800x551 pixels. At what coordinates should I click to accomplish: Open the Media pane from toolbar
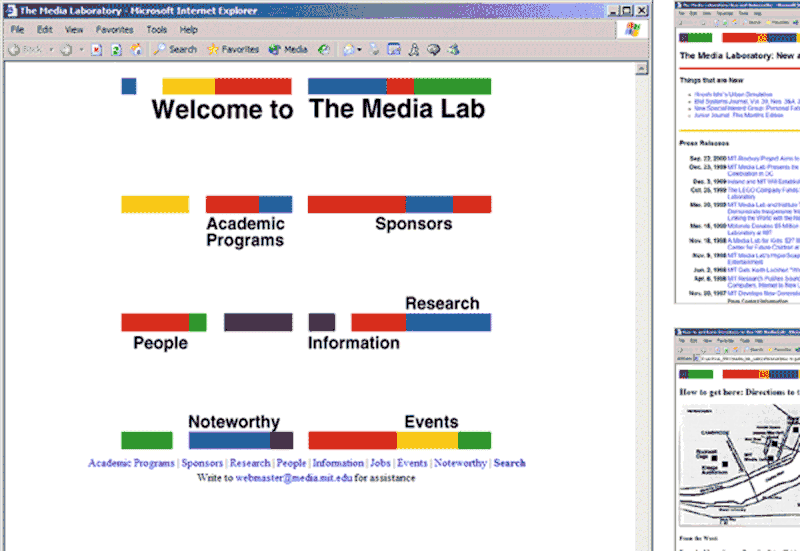(288, 49)
